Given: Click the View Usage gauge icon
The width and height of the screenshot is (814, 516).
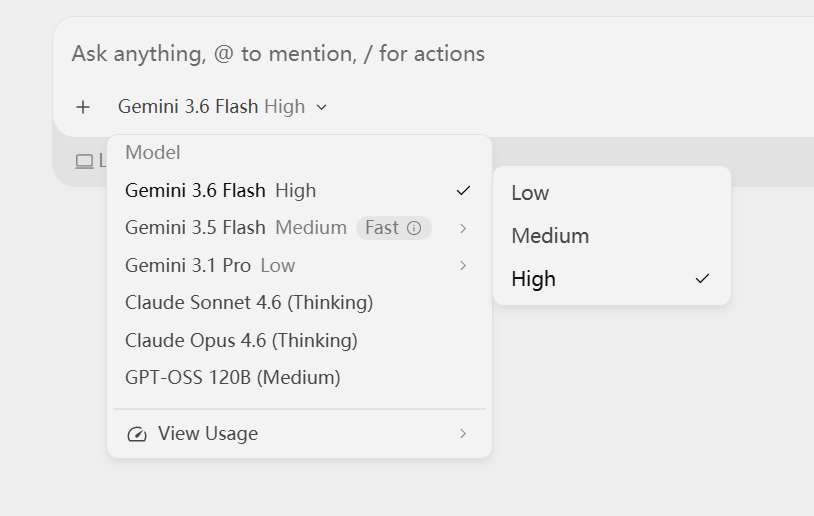Looking at the screenshot, I should click(x=137, y=434).
